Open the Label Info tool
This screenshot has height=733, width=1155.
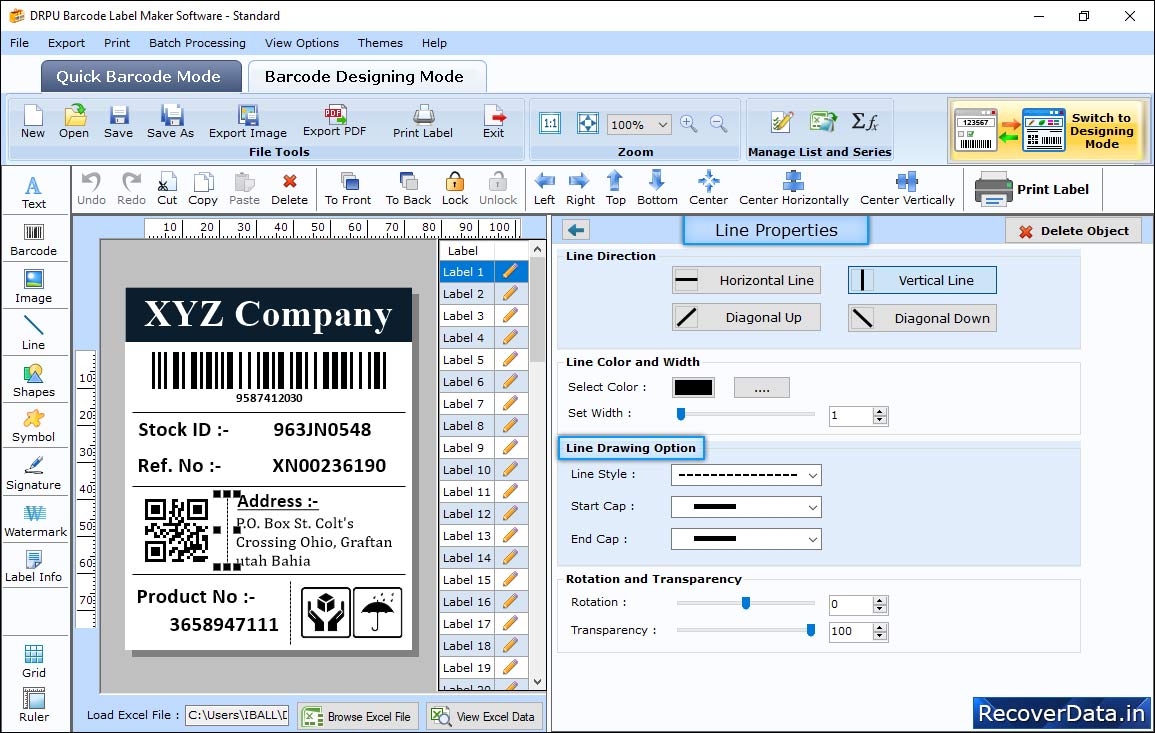tap(33, 567)
